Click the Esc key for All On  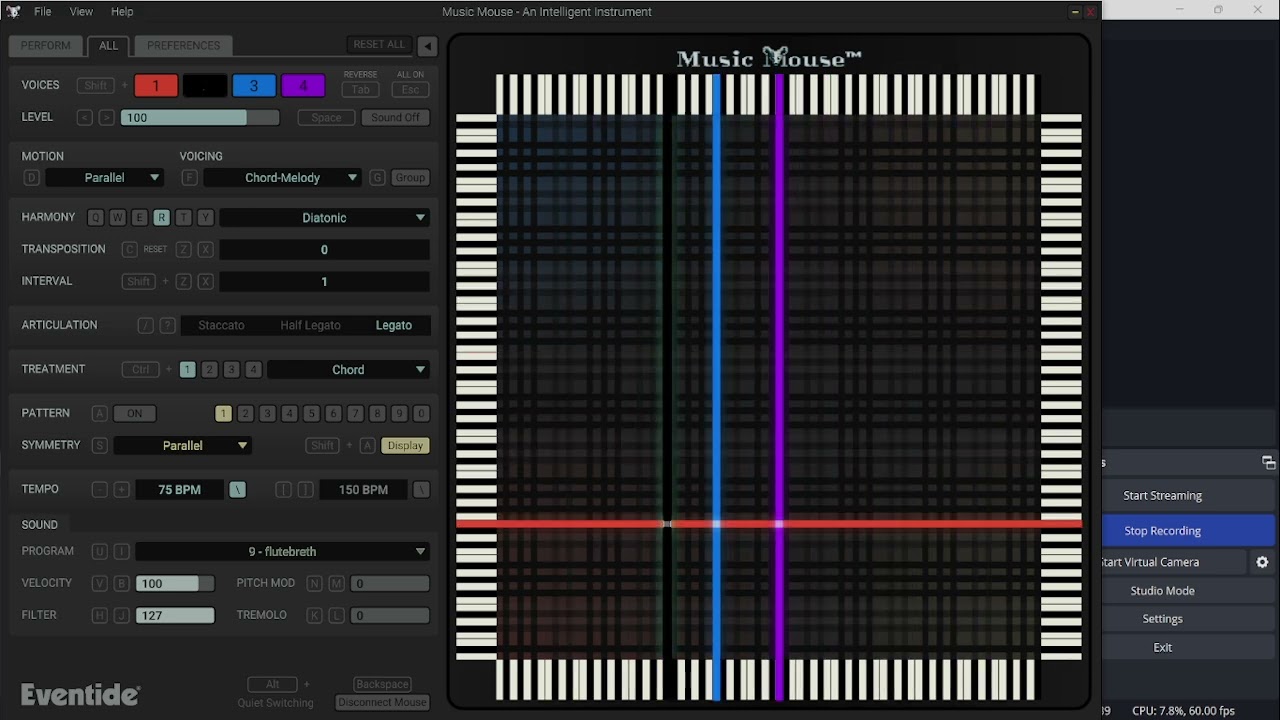click(x=410, y=89)
